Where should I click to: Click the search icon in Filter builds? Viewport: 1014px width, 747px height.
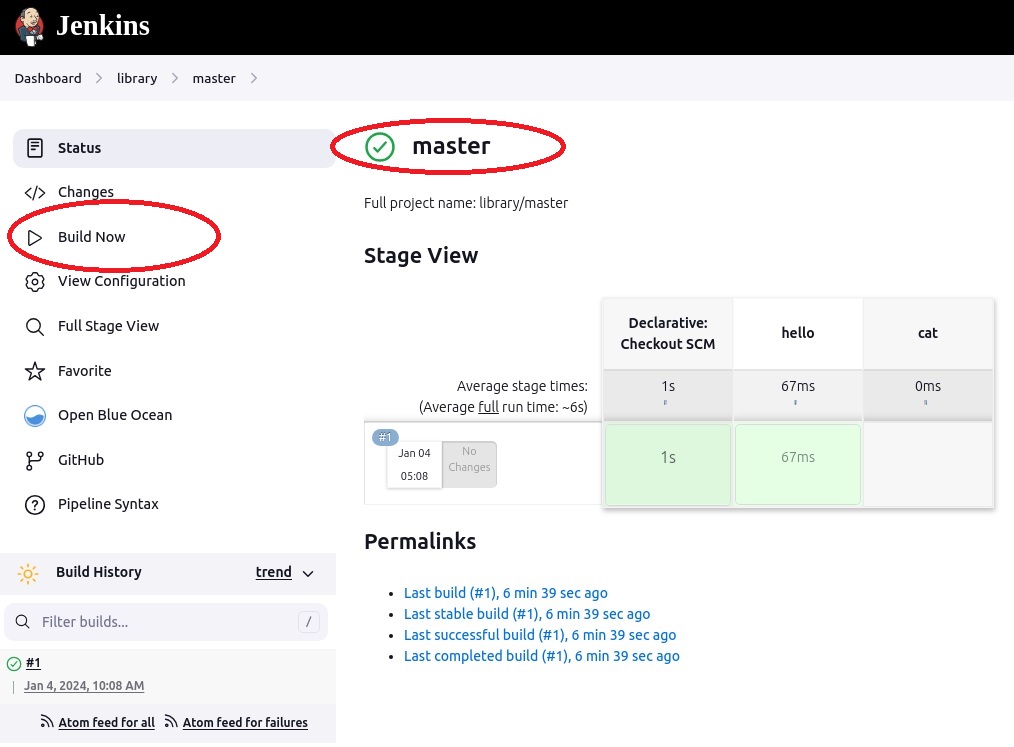23,622
